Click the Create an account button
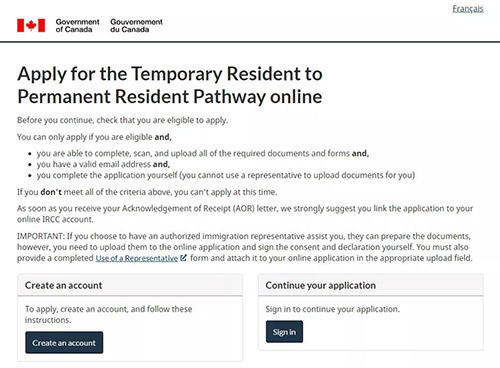This screenshot has width=500, height=368. click(x=64, y=342)
